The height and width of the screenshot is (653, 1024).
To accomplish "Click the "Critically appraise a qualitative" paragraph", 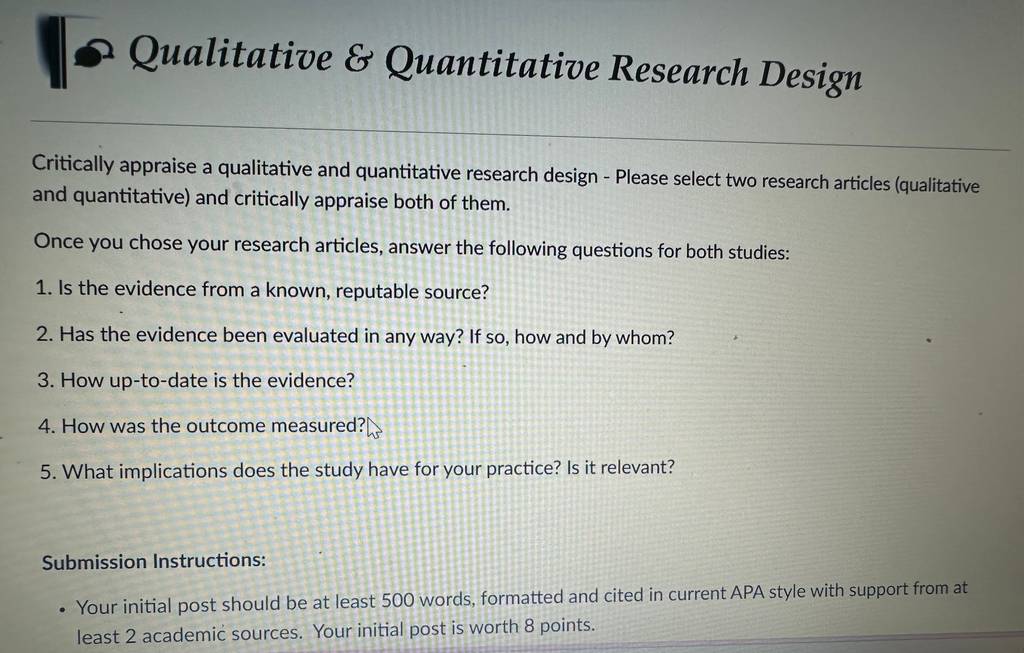I will [506, 183].
